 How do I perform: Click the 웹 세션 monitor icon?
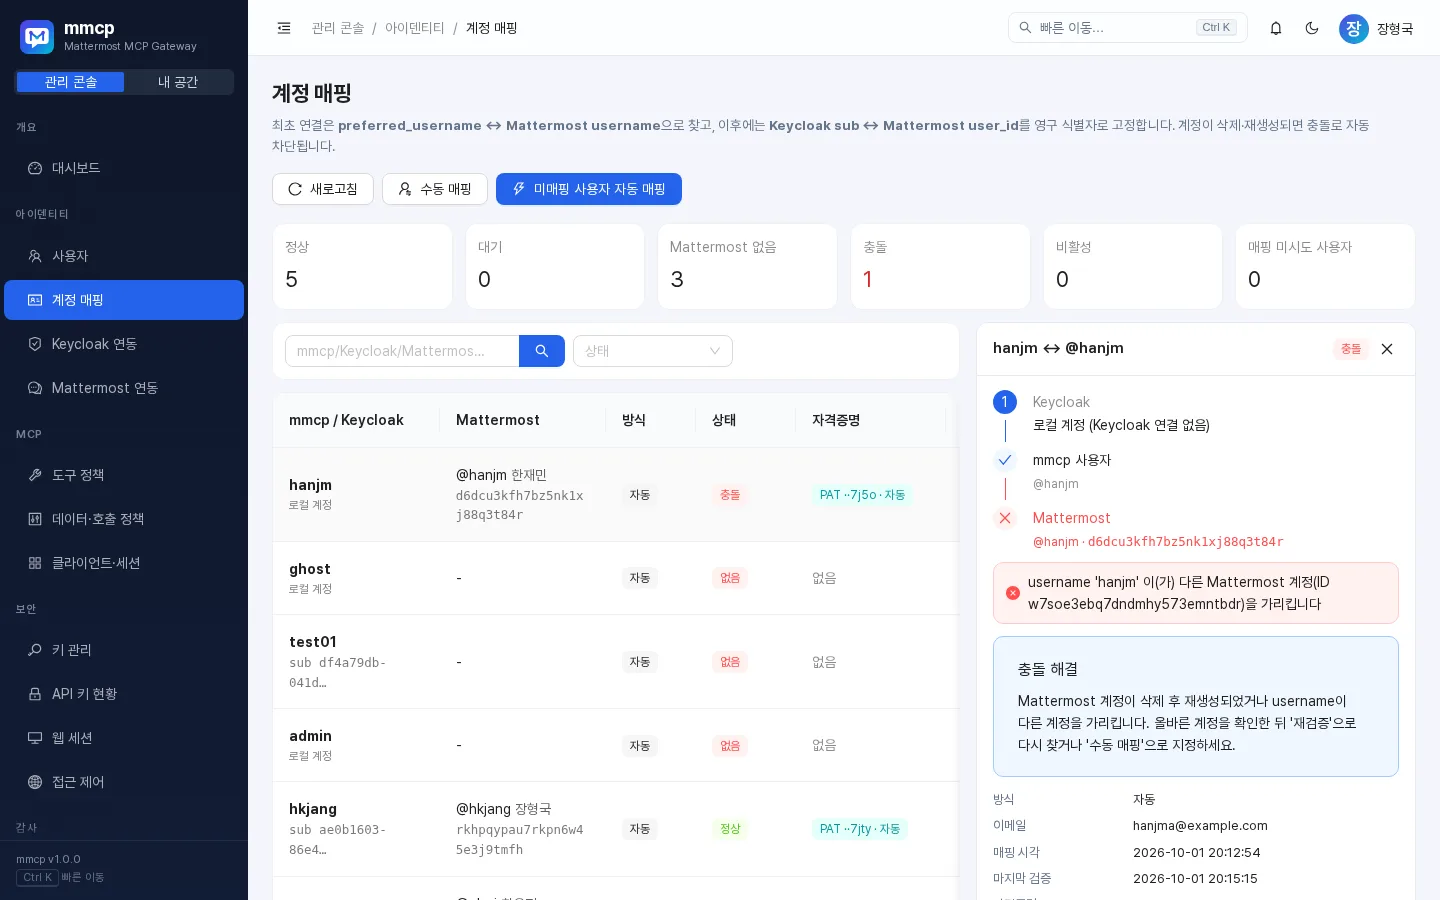click(x=35, y=738)
